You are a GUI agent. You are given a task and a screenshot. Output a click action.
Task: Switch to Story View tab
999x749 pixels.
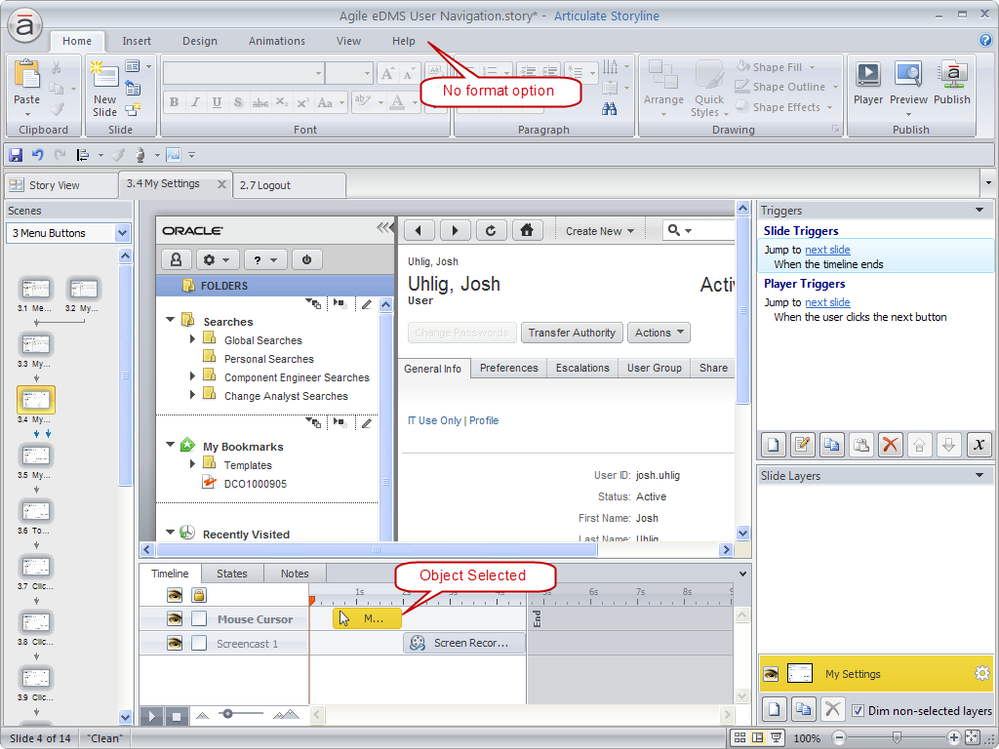tap(54, 185)
